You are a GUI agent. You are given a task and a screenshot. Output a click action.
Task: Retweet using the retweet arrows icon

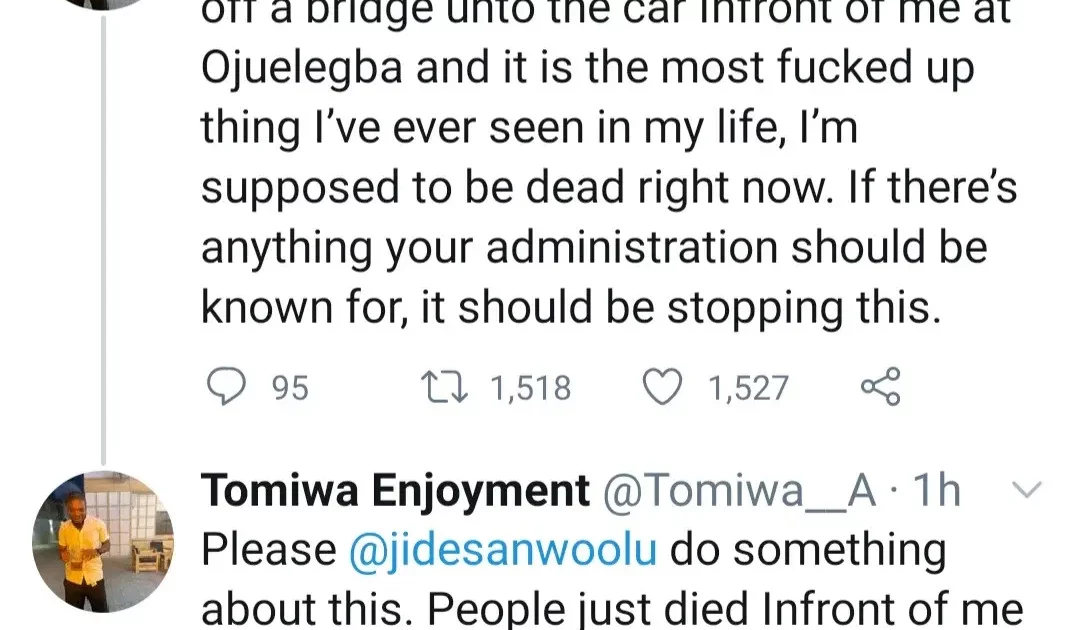(x=445, y=387)
